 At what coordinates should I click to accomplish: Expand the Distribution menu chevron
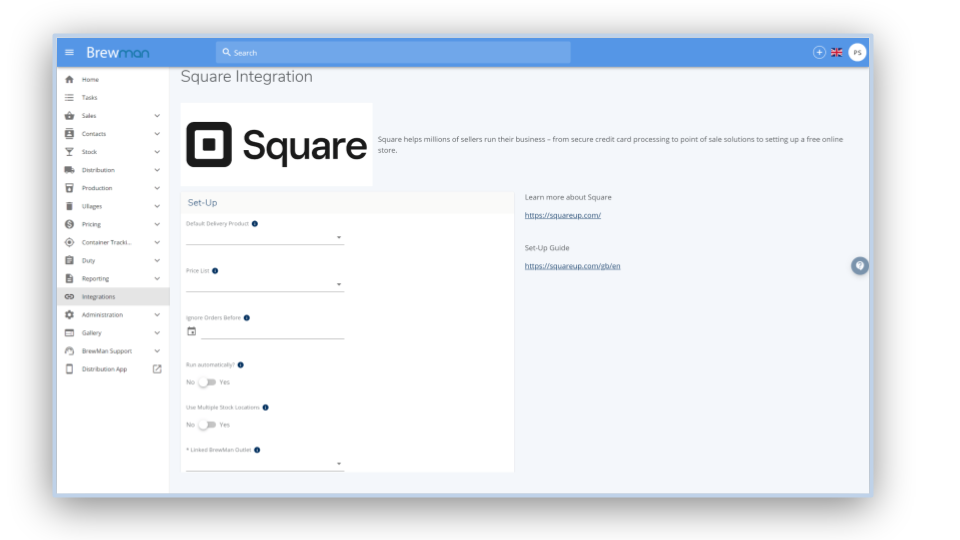pyautogui.click(x=157, y=170)
